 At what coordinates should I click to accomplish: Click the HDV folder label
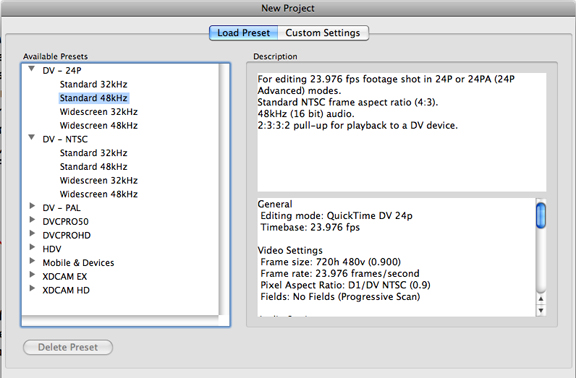click(x=52, y=249)
